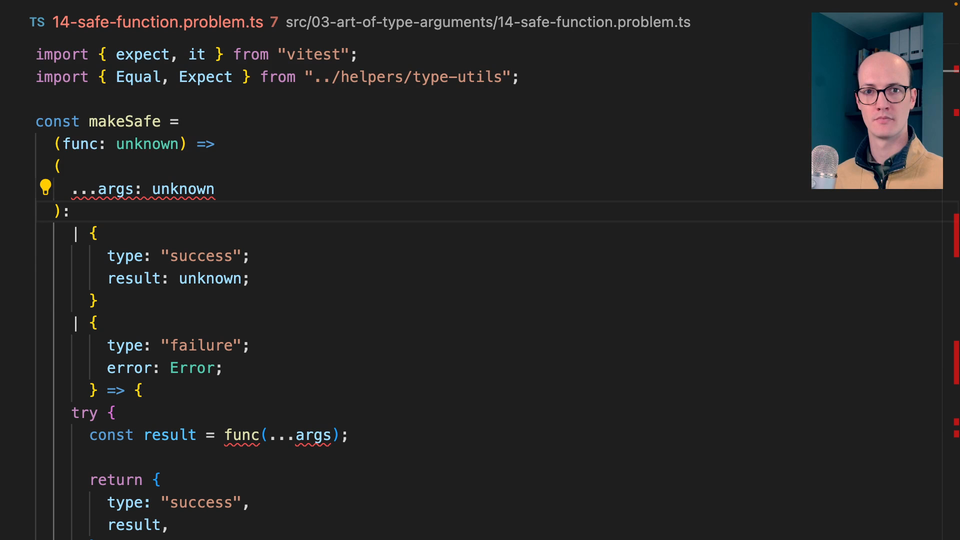Click the problem count 7 on the tab
This screenshot has width=960, height=540.
pos(274,22)
